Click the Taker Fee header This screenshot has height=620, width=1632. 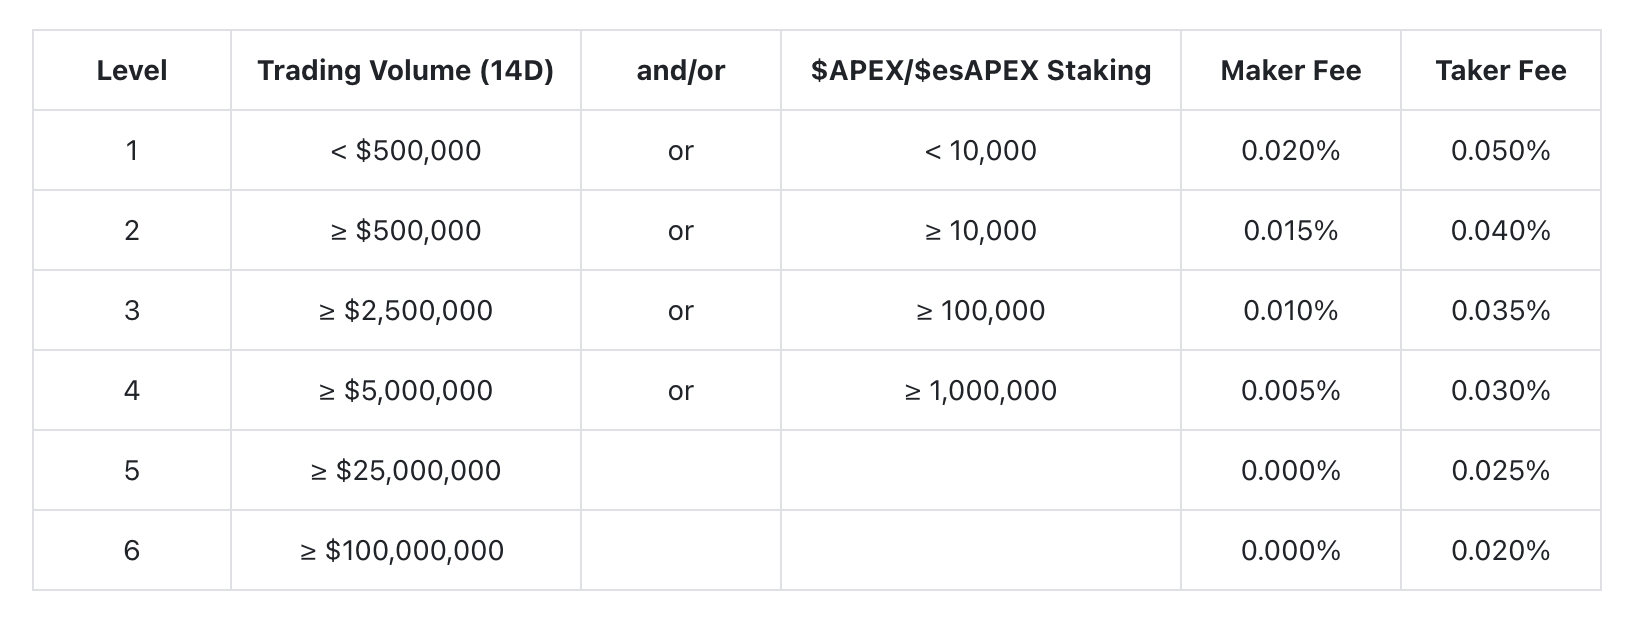1501,70
